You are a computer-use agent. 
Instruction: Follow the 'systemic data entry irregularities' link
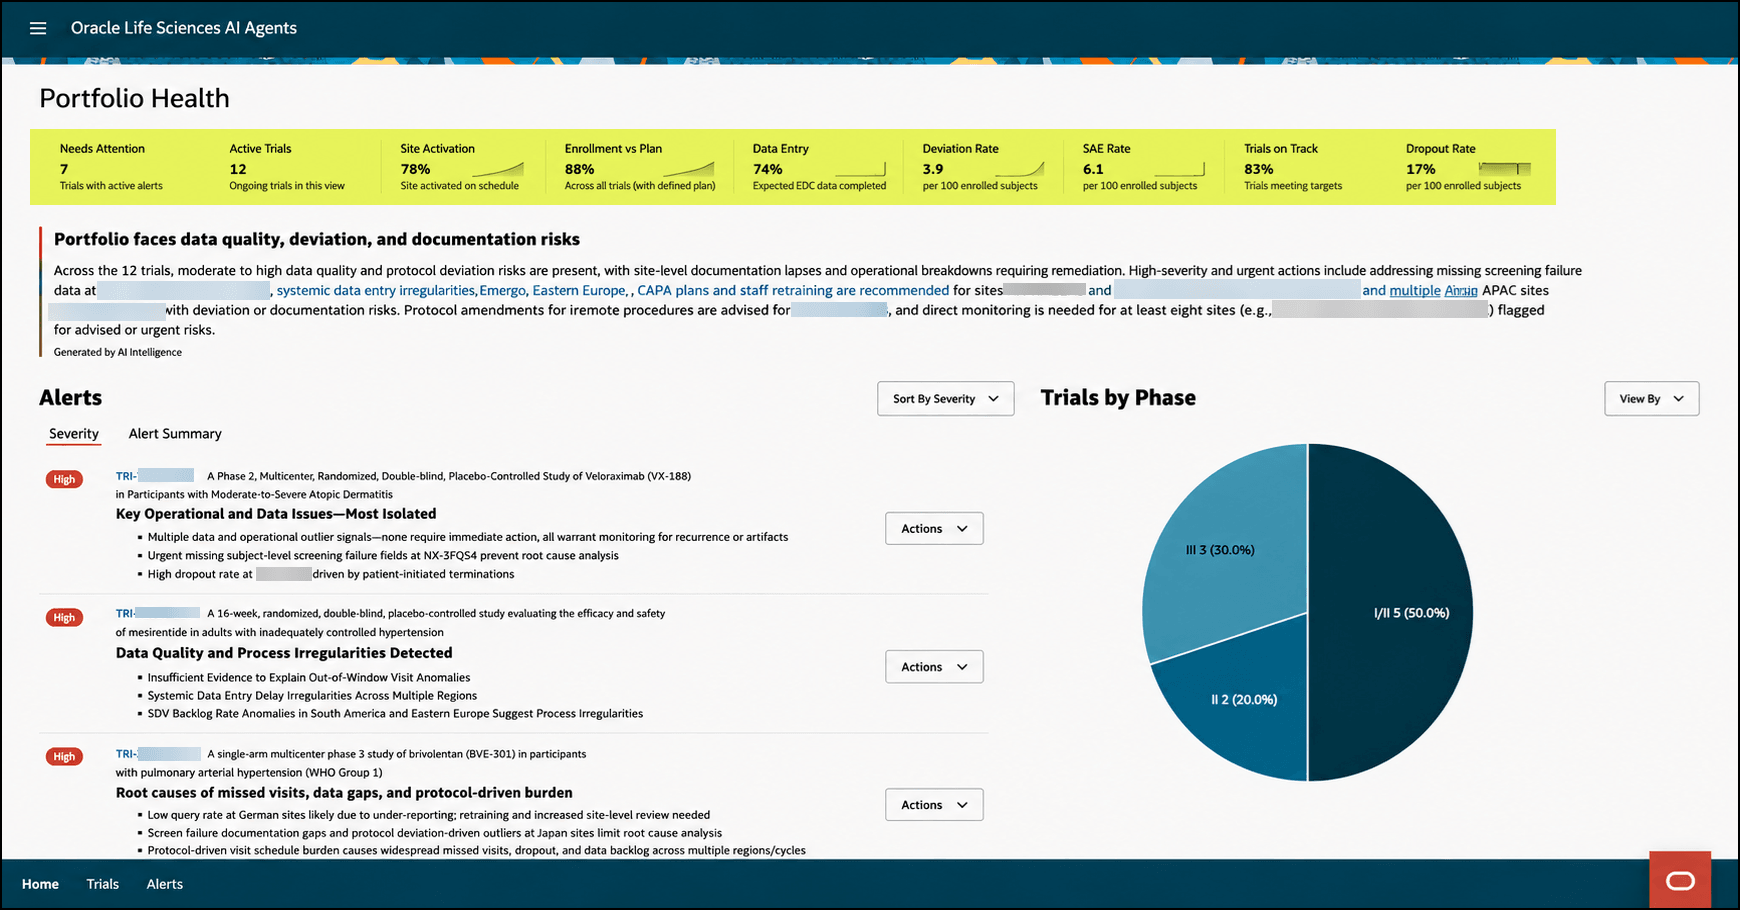[x=376, y=290]
